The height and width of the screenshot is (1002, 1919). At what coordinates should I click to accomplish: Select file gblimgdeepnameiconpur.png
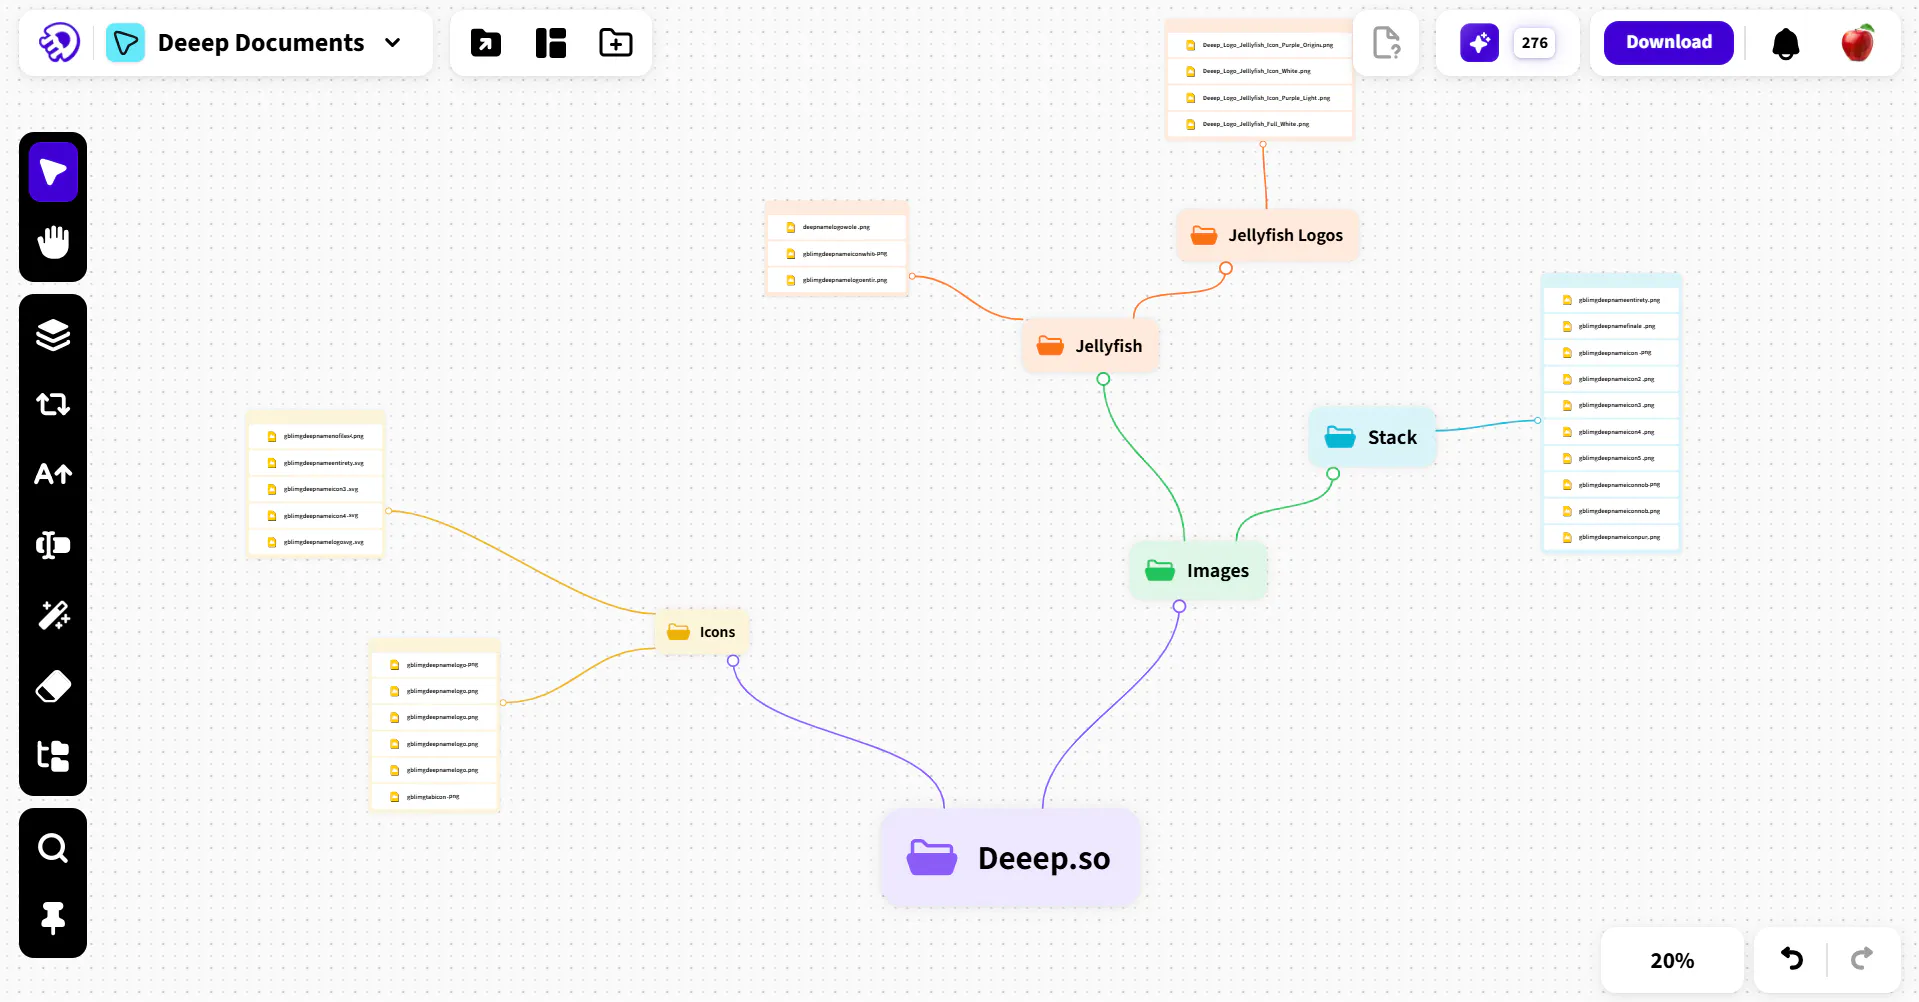1611,537
